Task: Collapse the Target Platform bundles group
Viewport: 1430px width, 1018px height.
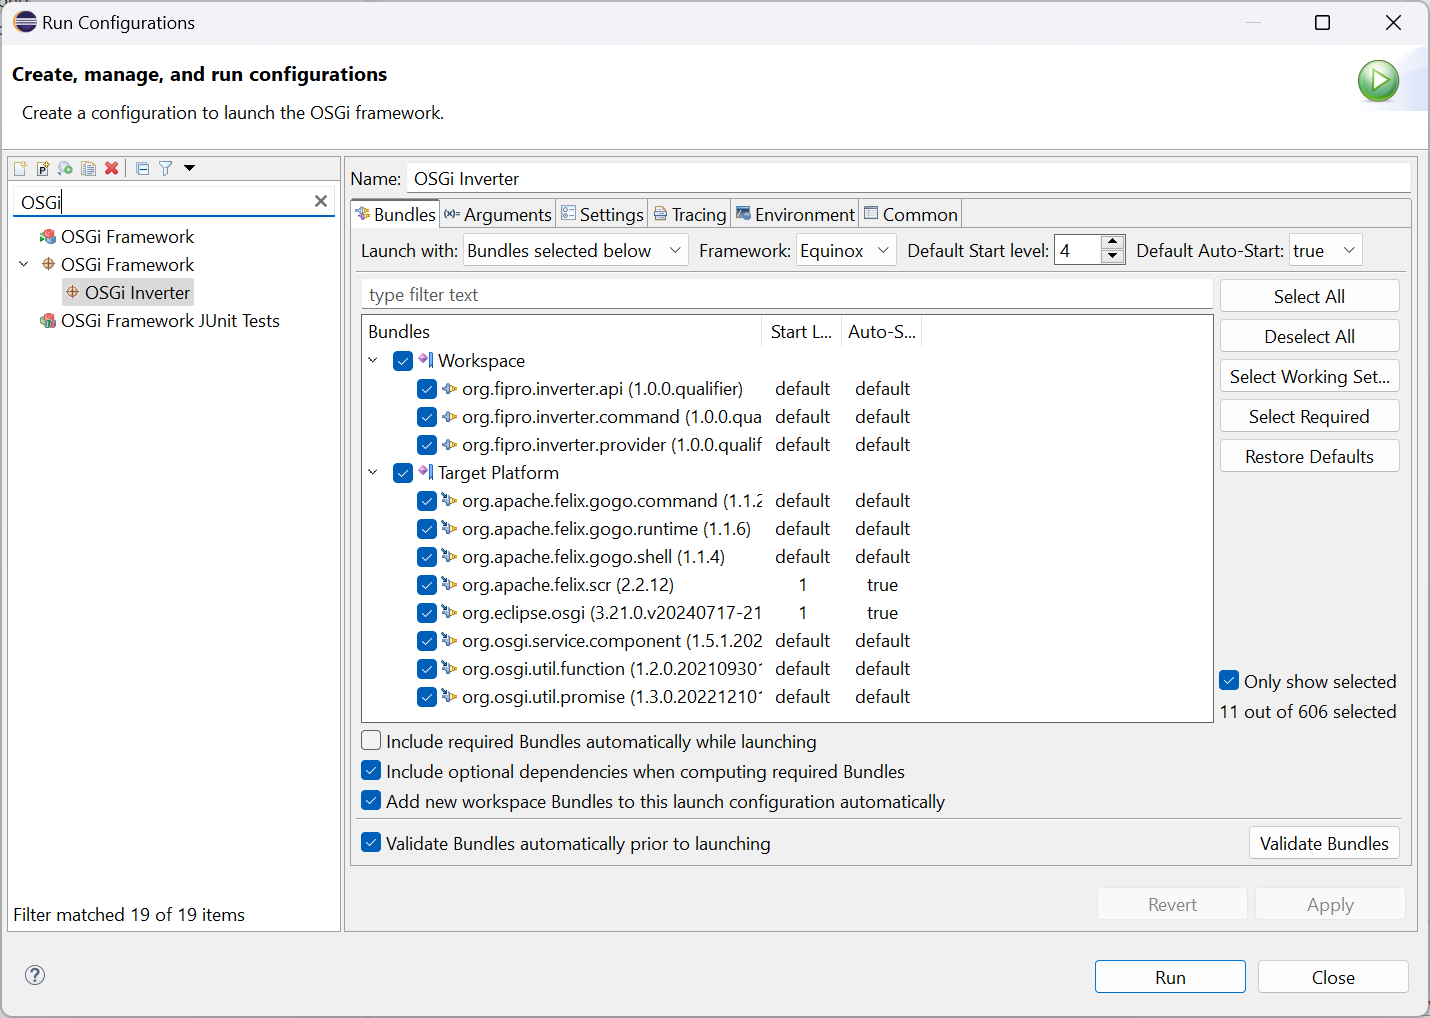Action: [x=373, y=472]
